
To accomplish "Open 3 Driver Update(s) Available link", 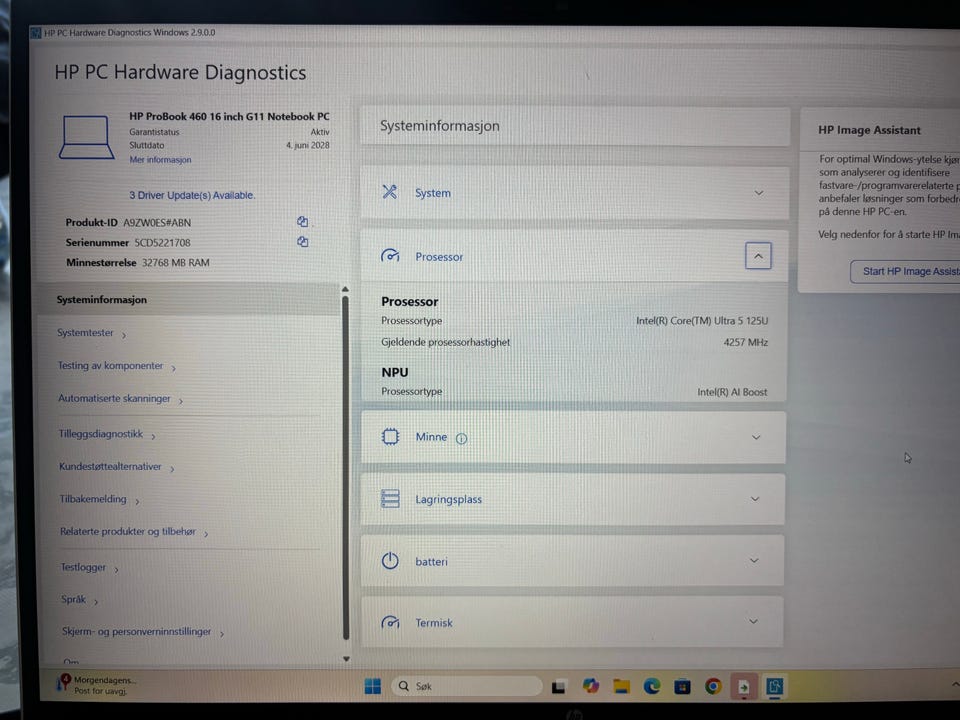I will pos(192,195).
